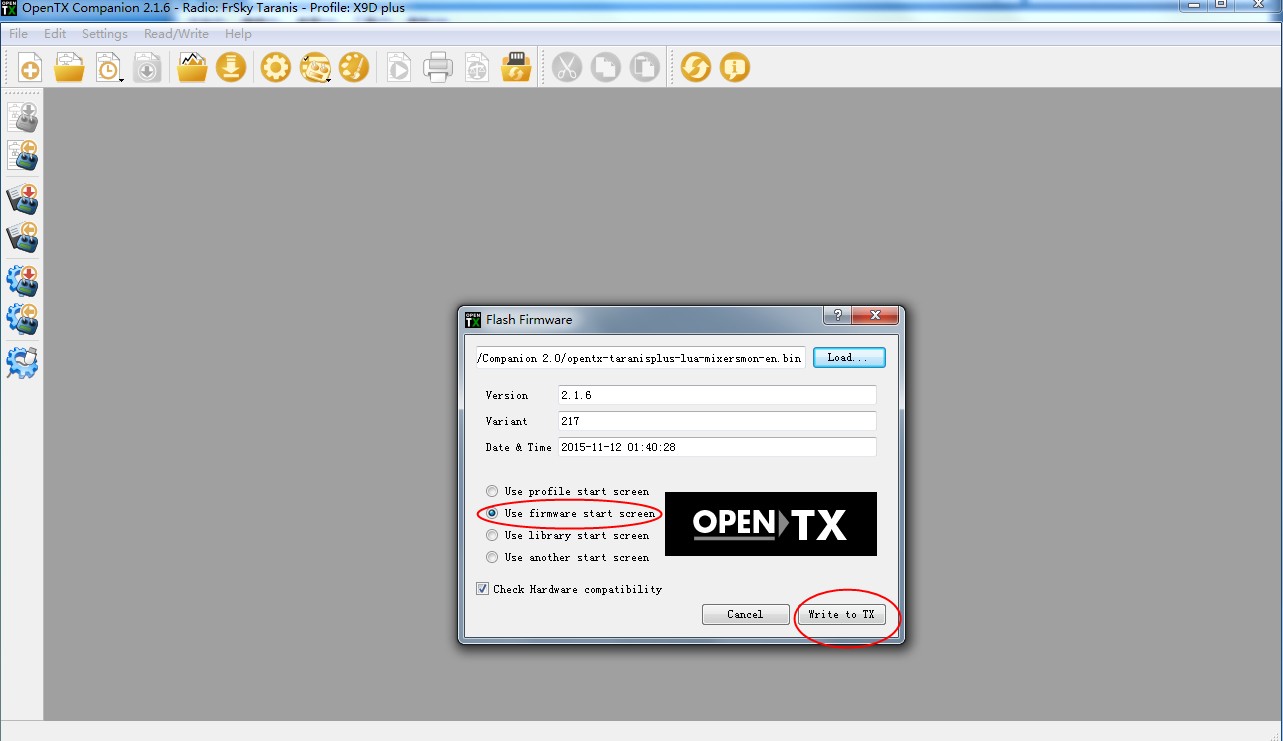The image size is (1283, 741).
Task: Click the OpenTX splash screen preview image
Action: [x=771, y=524]
